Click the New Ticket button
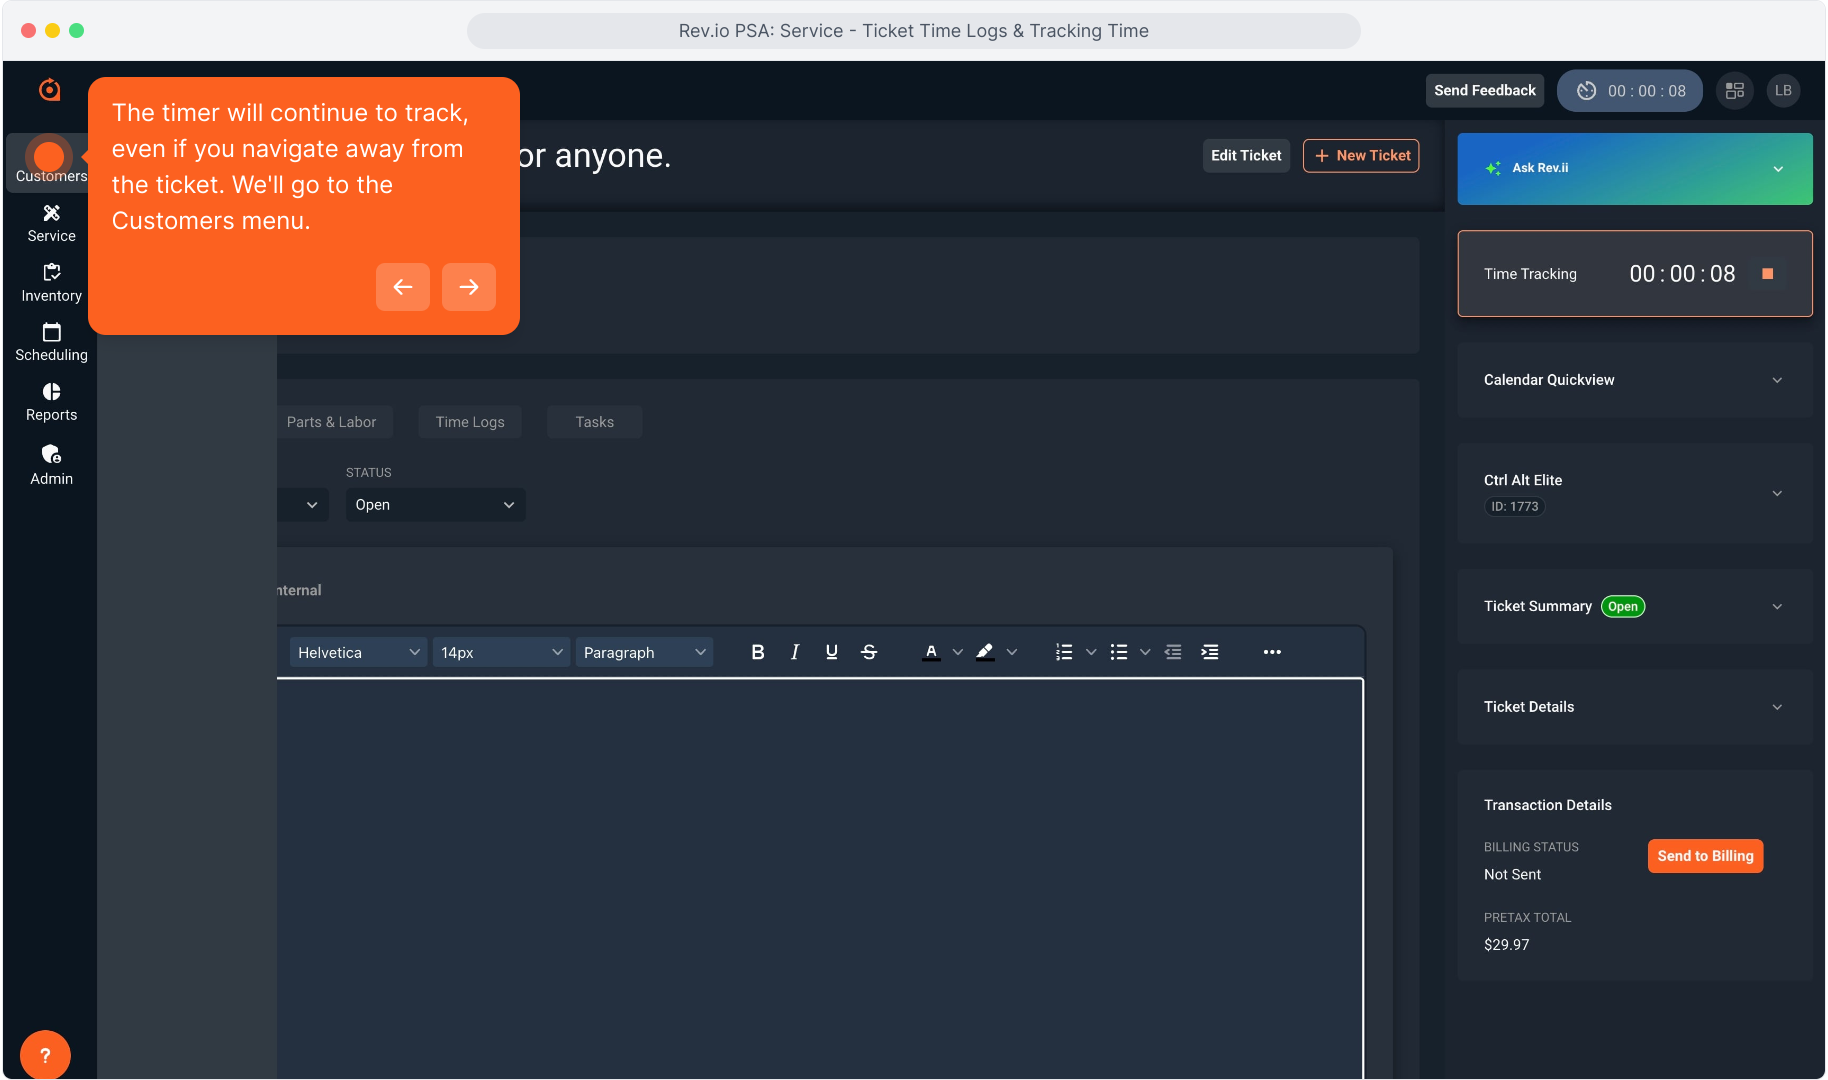The image size is (1828, 1080). (x=1360, y=156)
